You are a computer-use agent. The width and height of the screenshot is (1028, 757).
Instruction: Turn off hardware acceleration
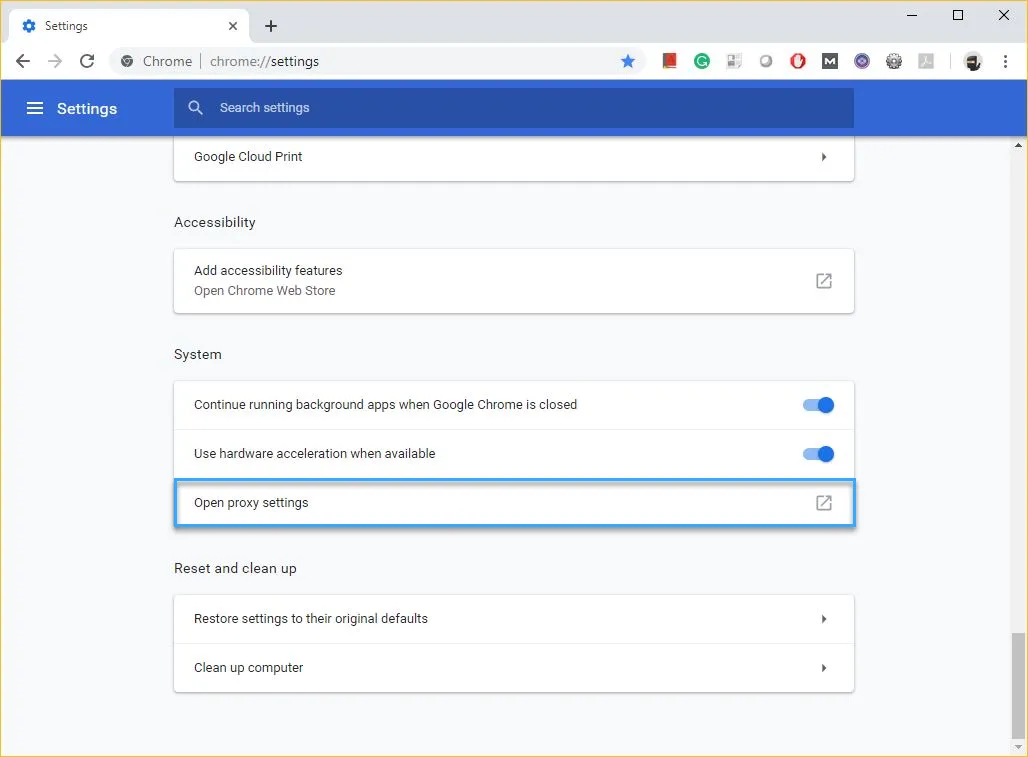point(817,454)
